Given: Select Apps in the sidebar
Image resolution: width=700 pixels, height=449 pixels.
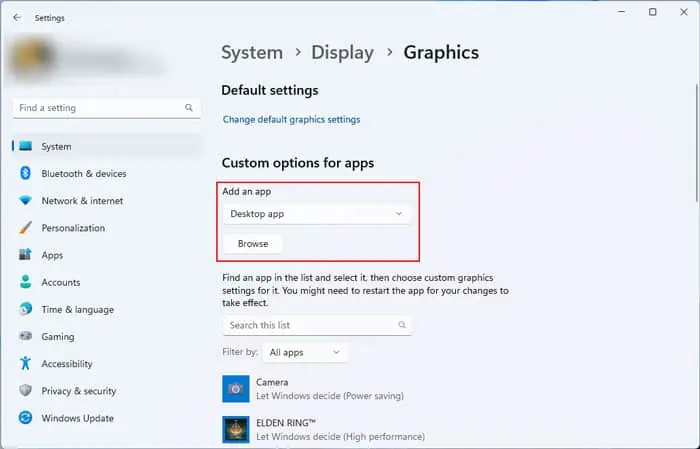Looking at the screenshot, I should pos(107,255).
